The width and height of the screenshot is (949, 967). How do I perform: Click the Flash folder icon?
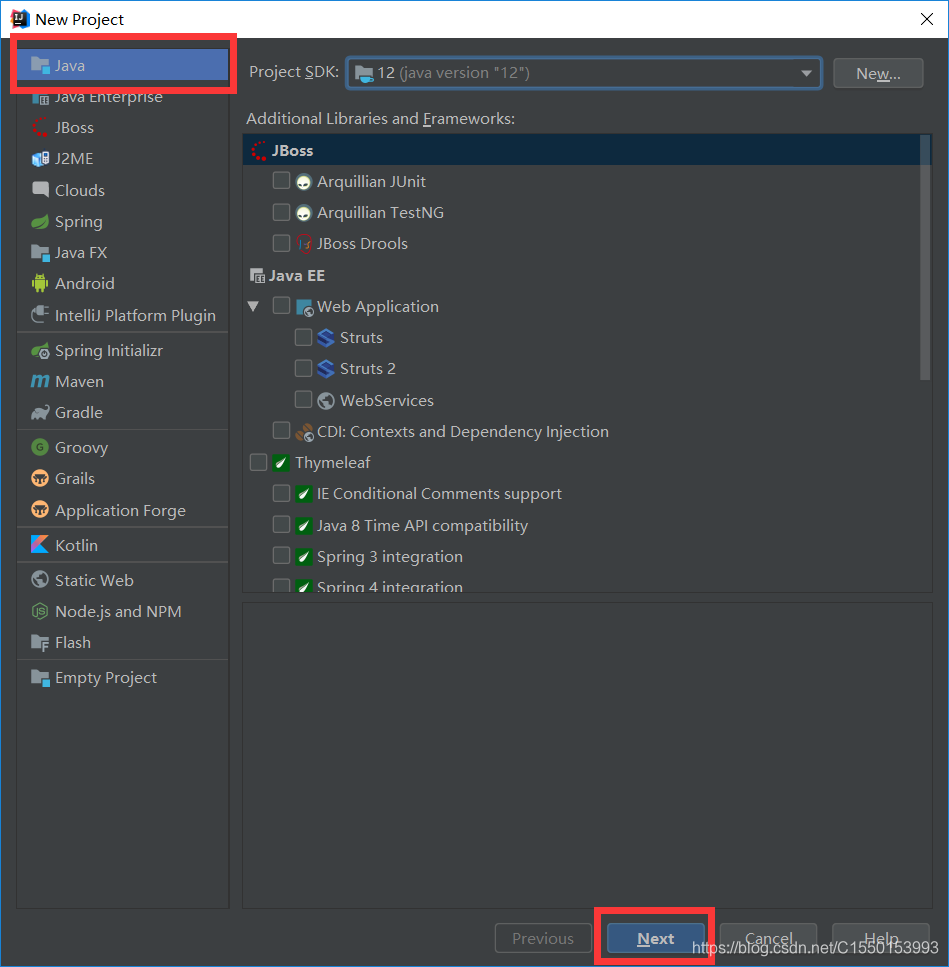pos(40,642)
